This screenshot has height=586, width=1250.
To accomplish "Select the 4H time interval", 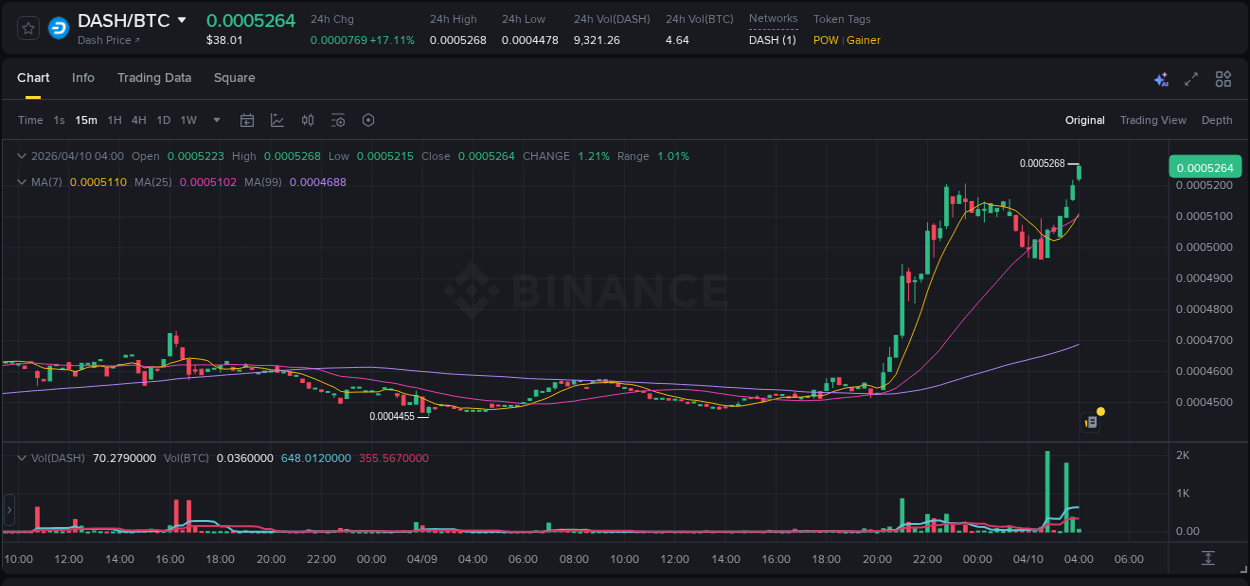I will [138, 120].
